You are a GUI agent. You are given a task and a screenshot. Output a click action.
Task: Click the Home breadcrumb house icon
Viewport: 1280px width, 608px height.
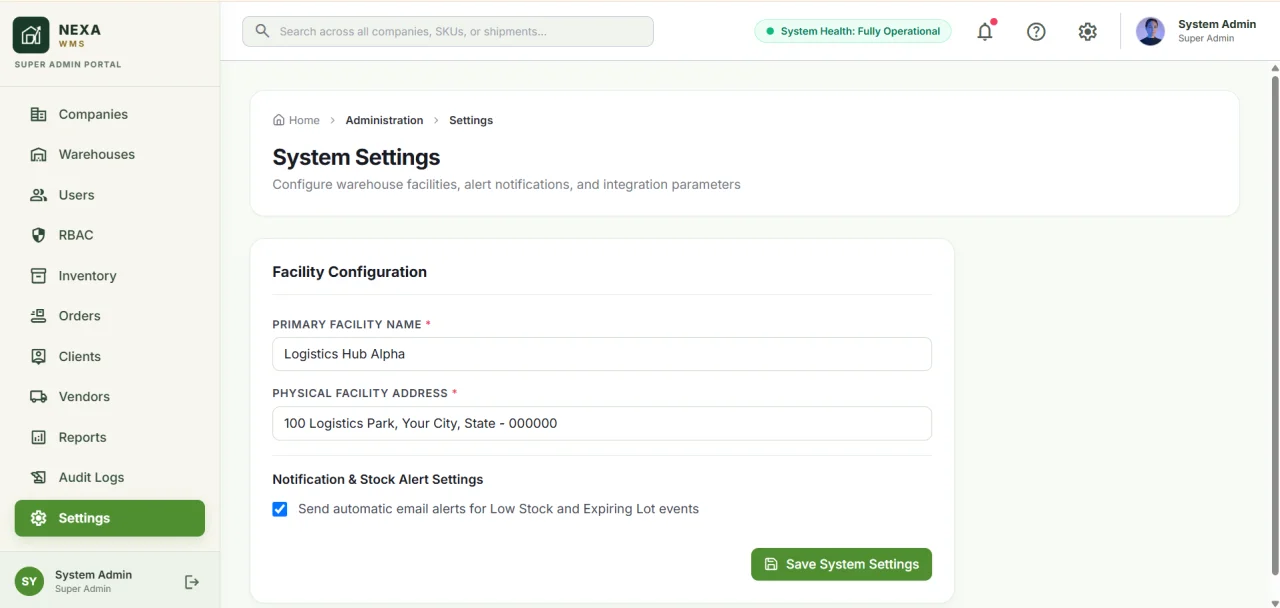click(x=279, y=120)
